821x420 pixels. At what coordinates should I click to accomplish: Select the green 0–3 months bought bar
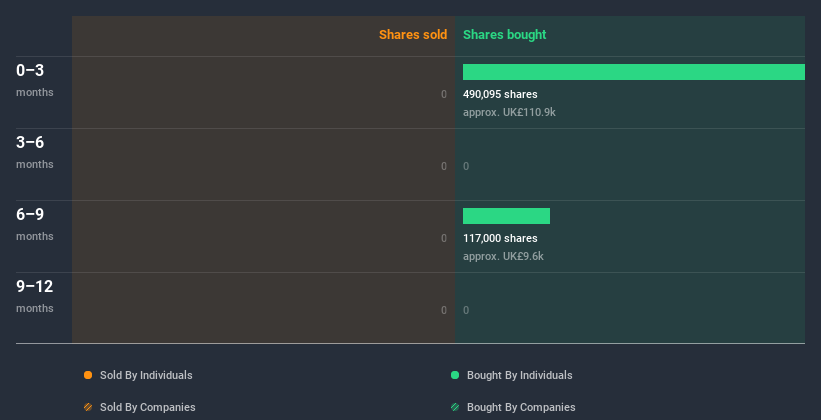pyautogui.click(x=633, y=72)
